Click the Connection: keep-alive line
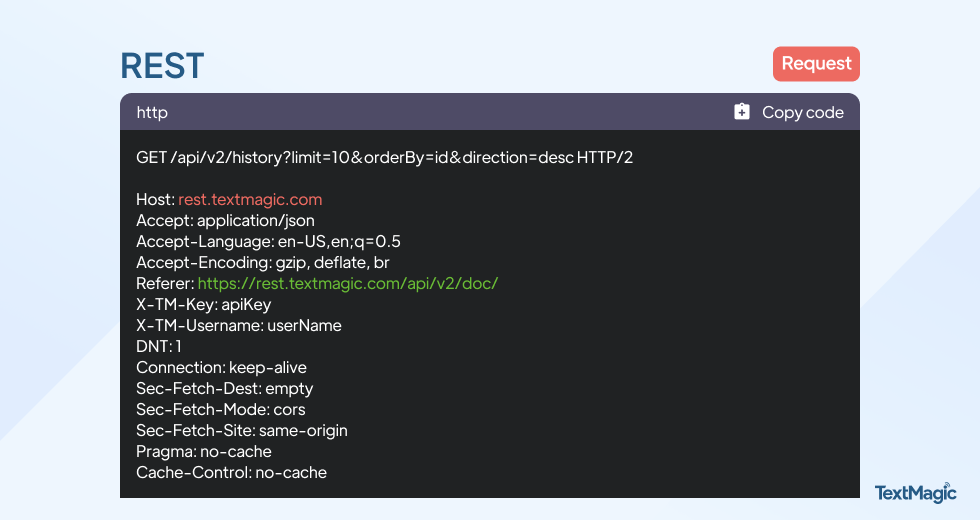Viewport: 980px width, 520px height. pos(221,368)
